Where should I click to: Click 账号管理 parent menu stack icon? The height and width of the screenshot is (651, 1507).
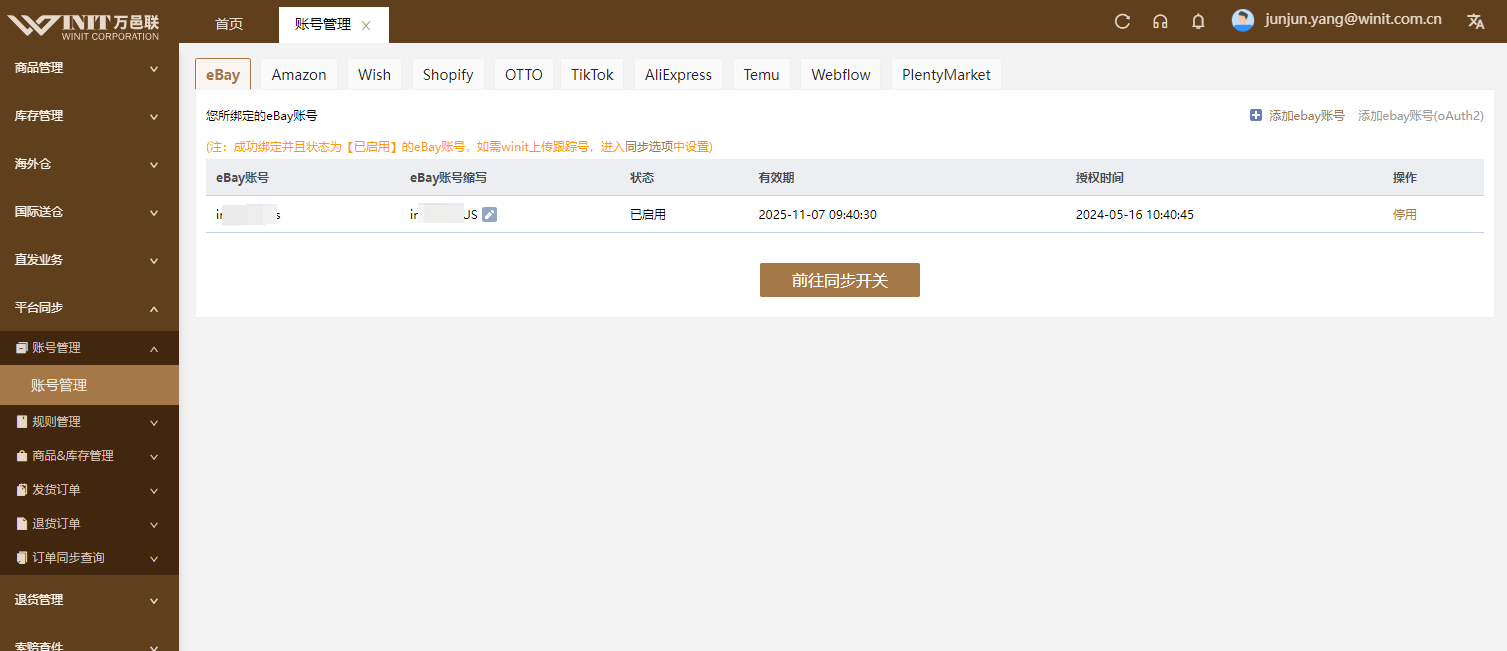(22, 348)
